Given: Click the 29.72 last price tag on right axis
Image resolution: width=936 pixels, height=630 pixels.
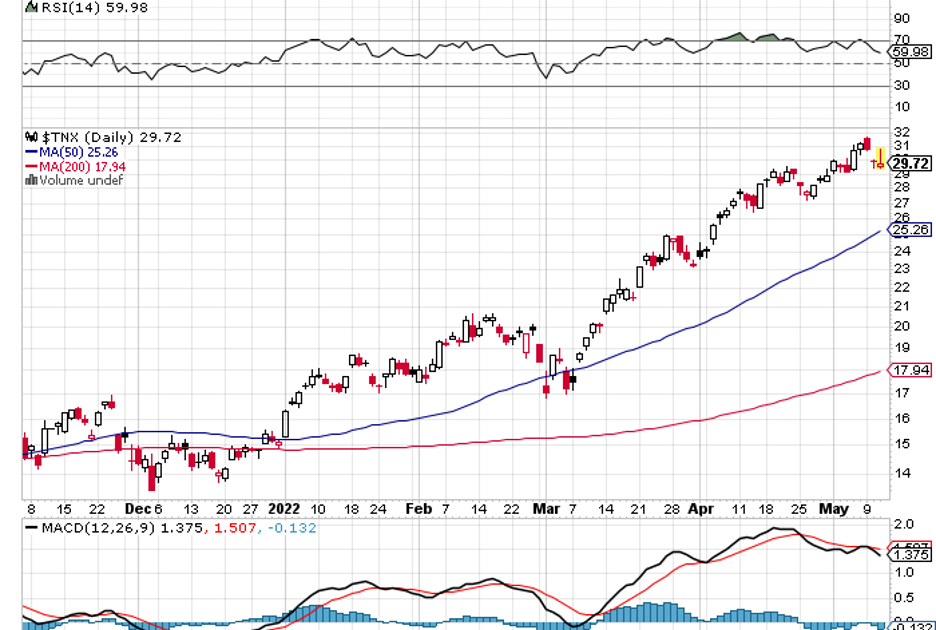Looking at the screenshot, I should [910, 163].
